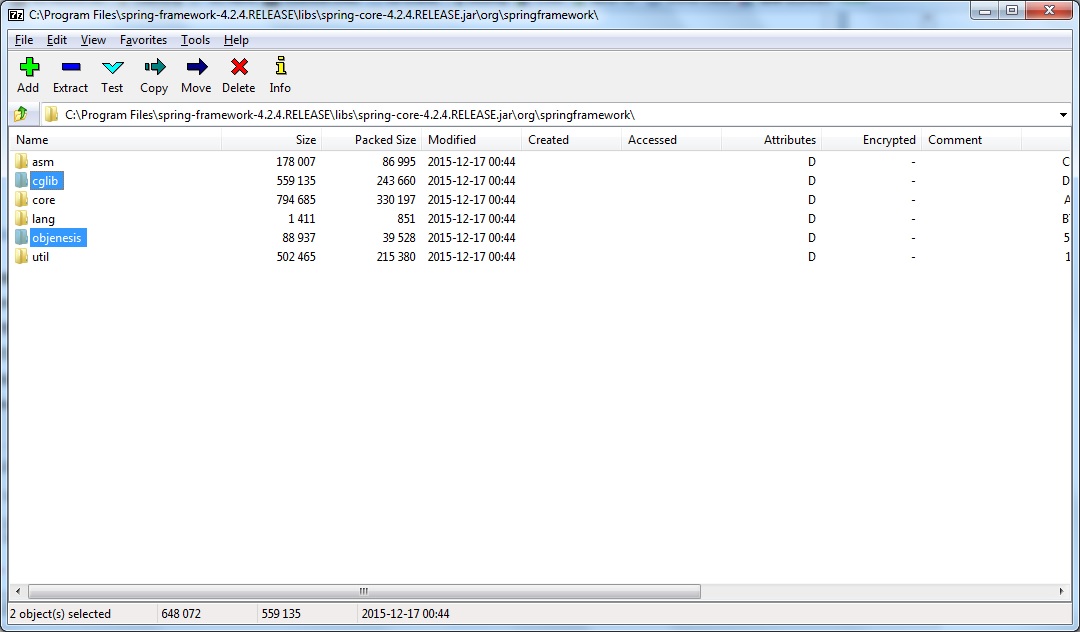Maximize the 7-Zip window
1080x632 pixels.
click(x=1012, y=10)
